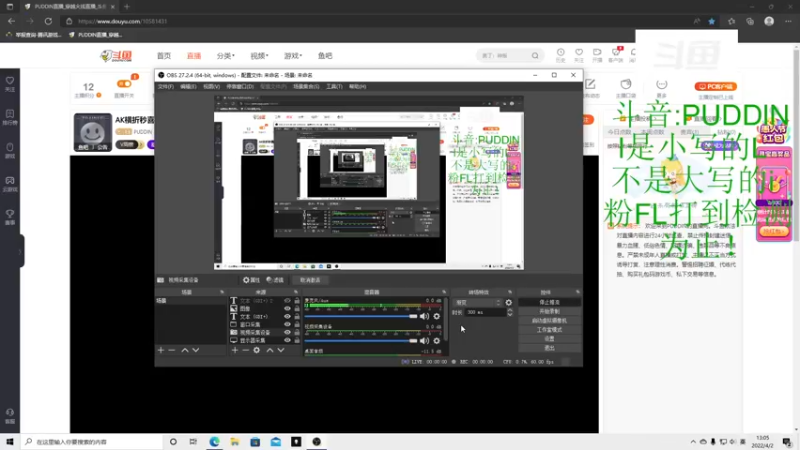
Task: Open OBS 文件(F) menu
Action: [165, 87]
